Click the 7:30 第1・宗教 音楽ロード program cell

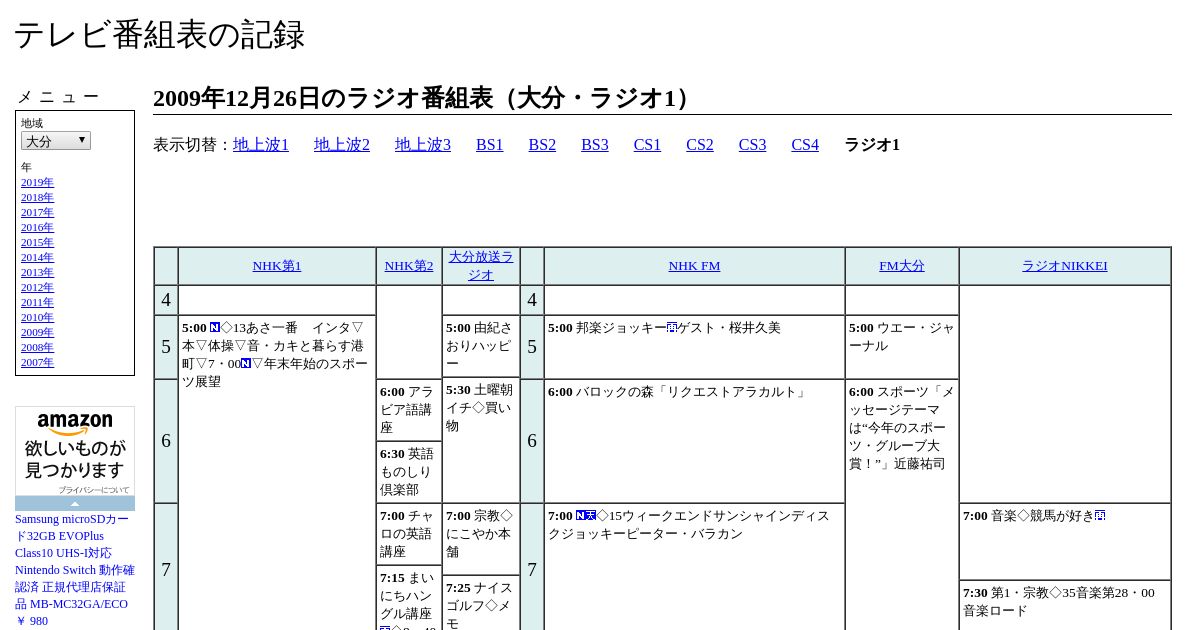(x=1065, y=605)
